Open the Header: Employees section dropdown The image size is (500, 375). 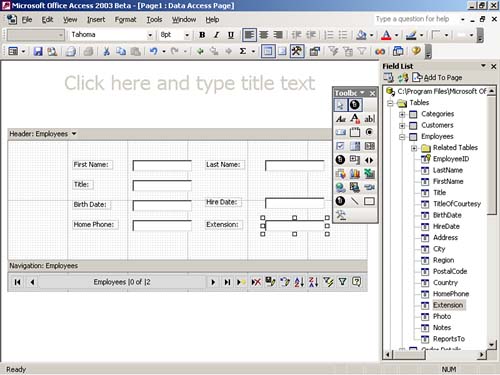tap(74, 134)
